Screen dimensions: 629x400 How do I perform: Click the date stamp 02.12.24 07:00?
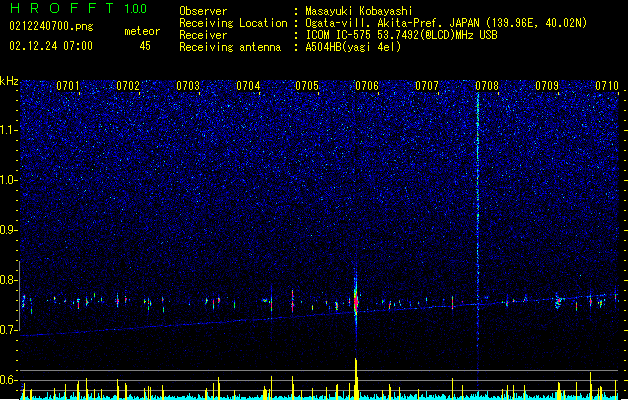click(51, 46)
